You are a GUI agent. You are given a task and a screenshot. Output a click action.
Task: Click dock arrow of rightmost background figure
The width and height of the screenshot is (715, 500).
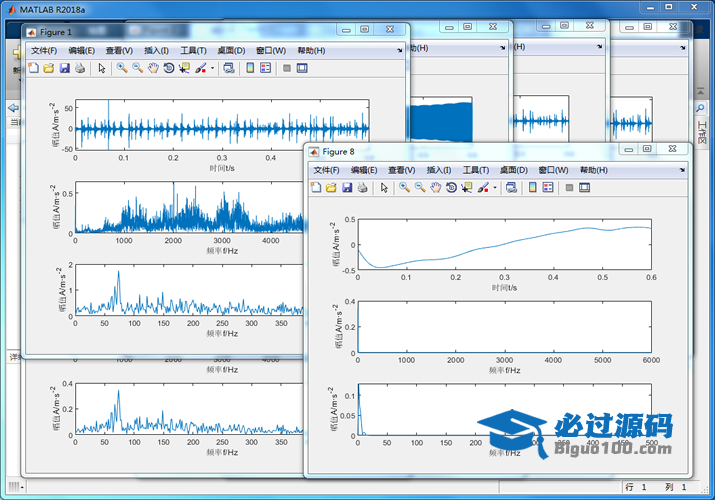[683, 48]
